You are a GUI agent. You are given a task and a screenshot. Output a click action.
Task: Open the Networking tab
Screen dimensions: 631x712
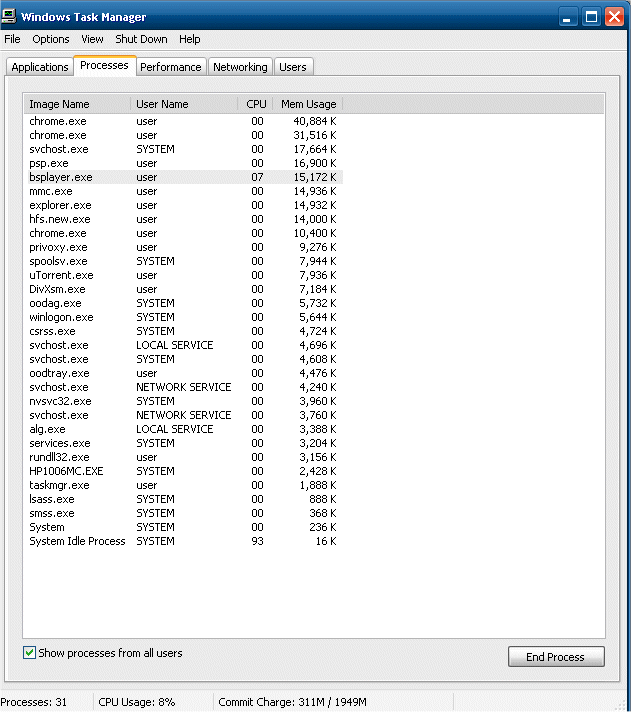click(x=240, y=67)
